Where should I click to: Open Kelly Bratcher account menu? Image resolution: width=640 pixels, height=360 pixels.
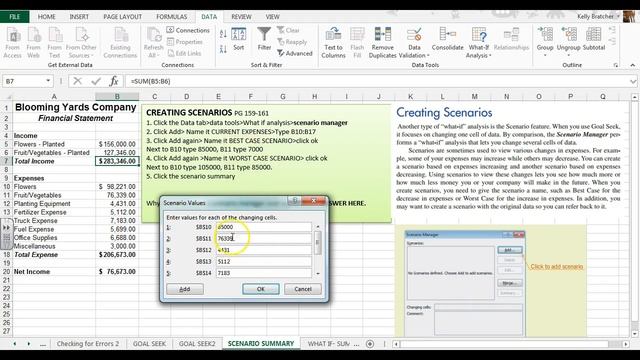(x=598, y=16)
